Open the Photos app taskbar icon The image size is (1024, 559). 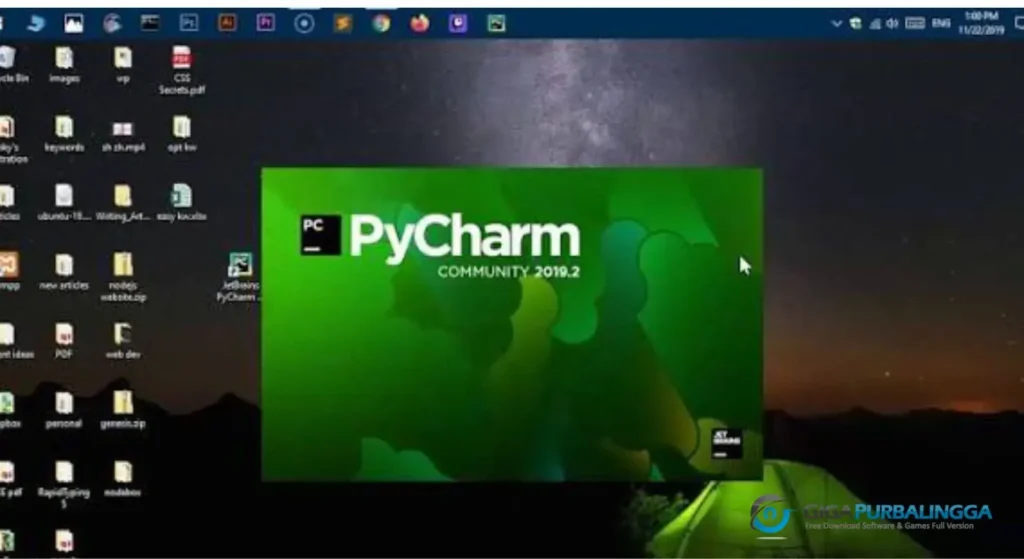pyautogui.click(x=74, y=24)
